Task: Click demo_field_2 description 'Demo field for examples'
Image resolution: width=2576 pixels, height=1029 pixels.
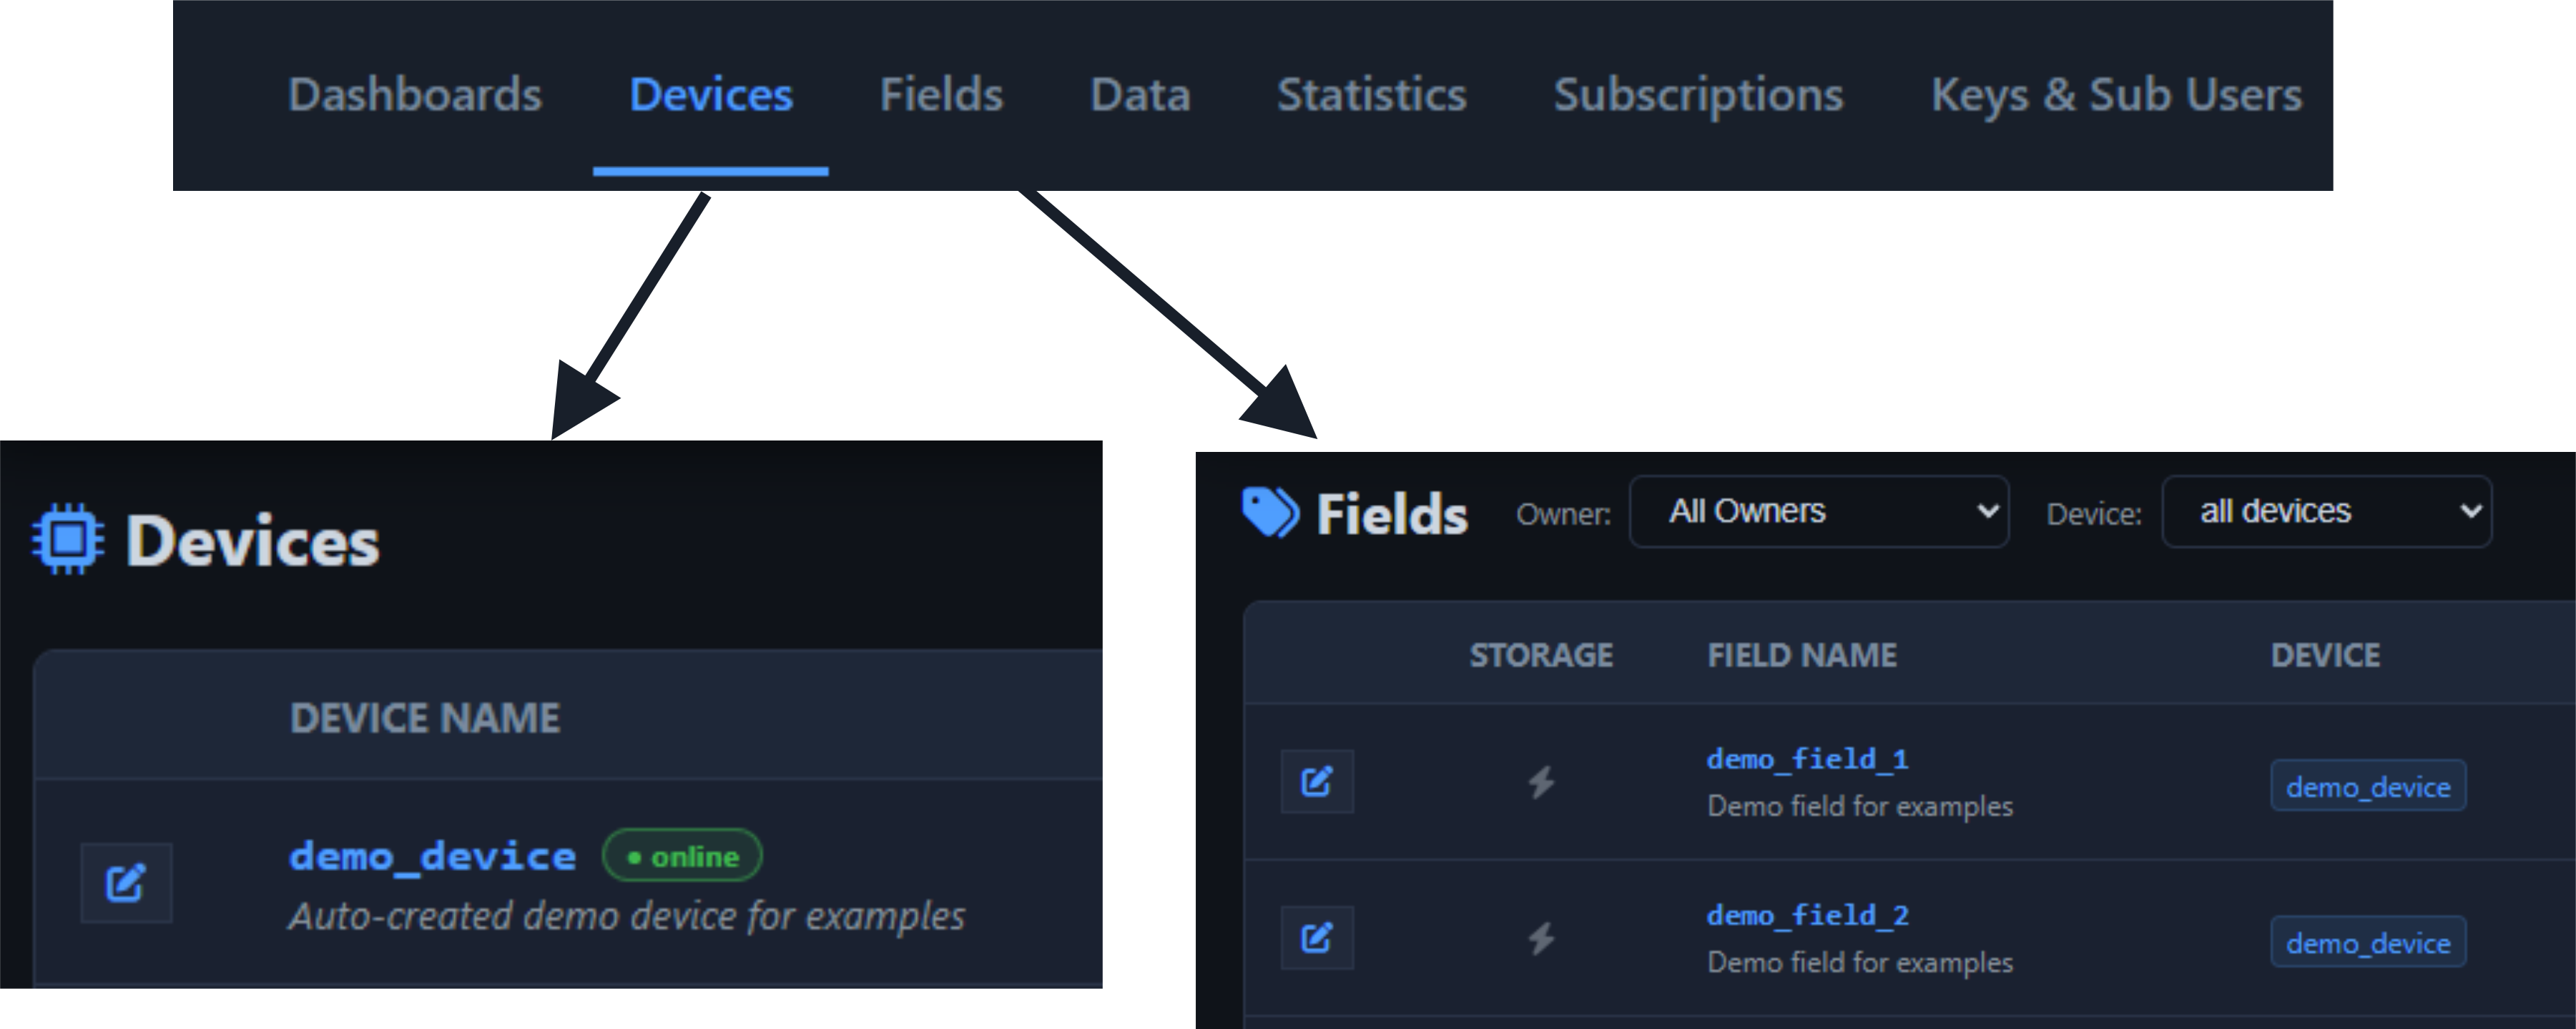Action: [x=1860, y=962]
